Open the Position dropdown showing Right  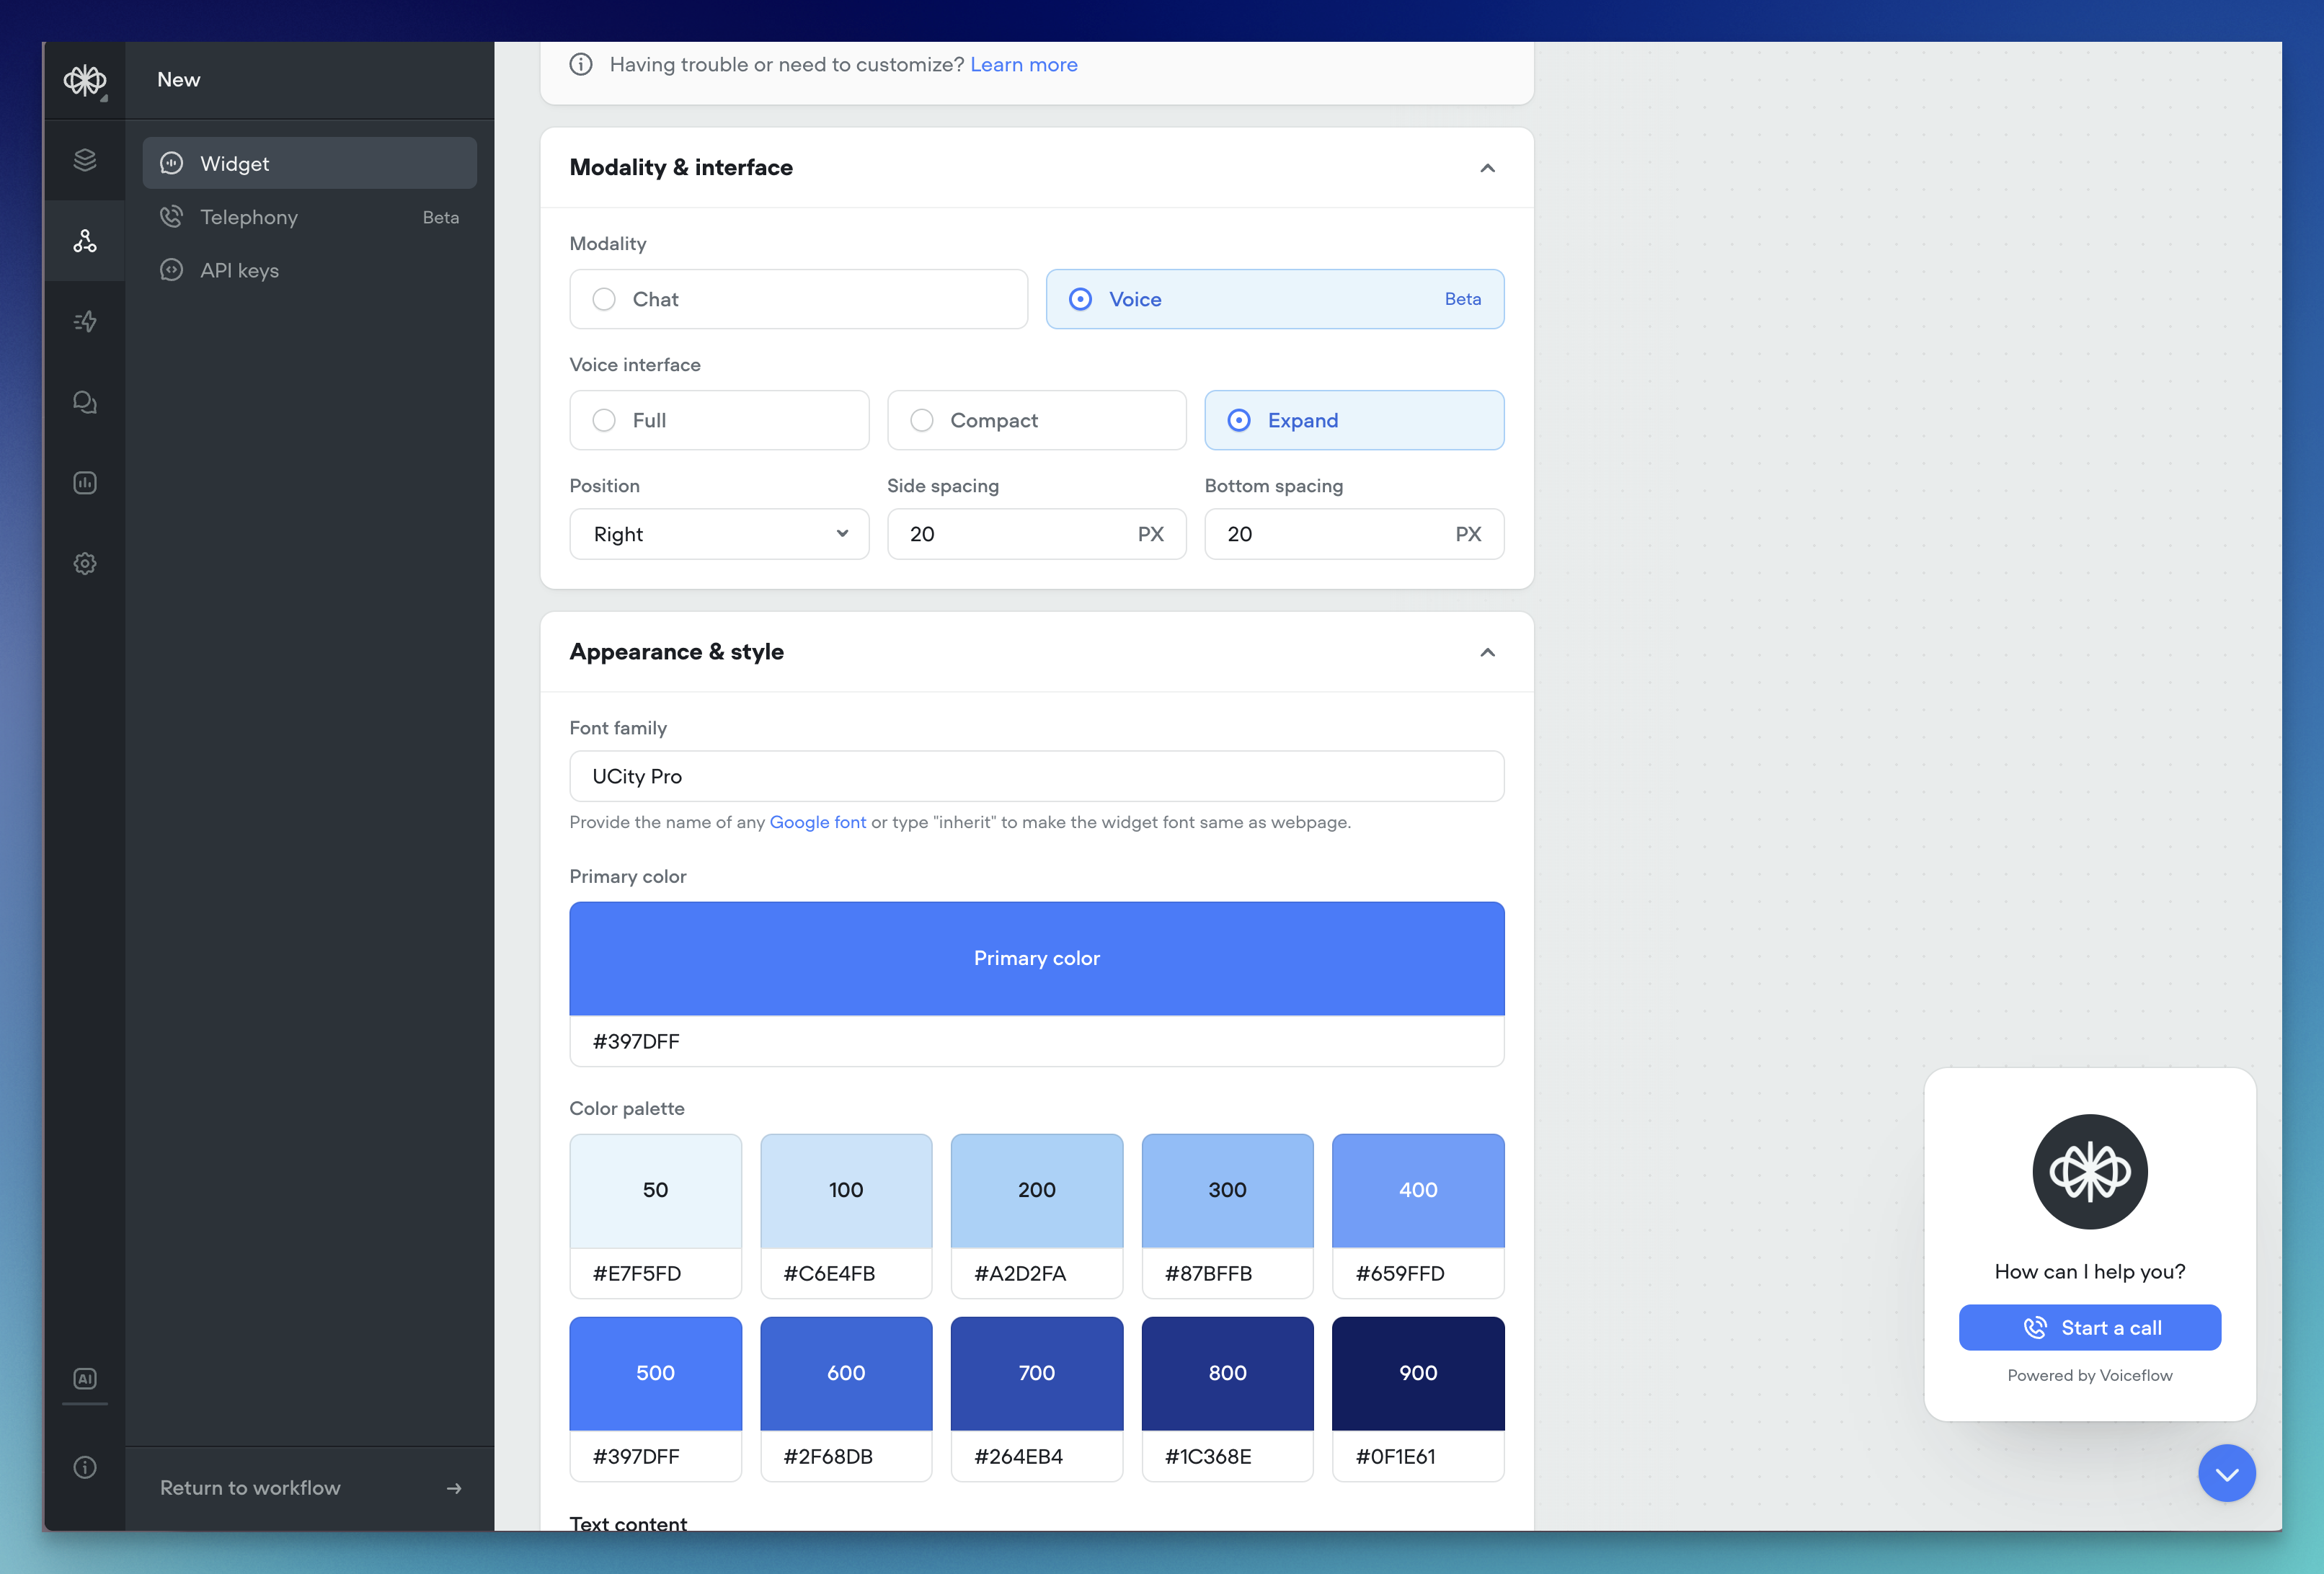[x=719, y=534]
